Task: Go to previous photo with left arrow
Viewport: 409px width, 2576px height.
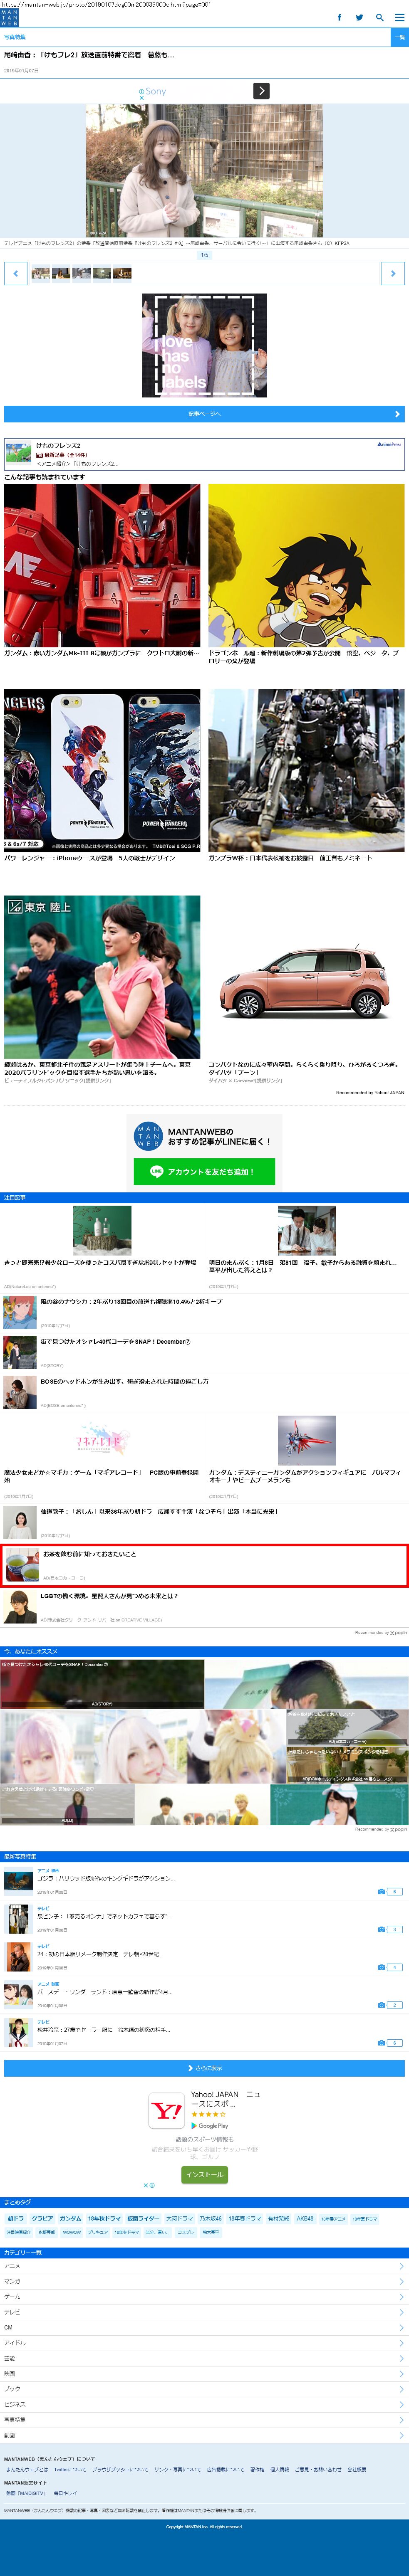Action: coord(15,273)
